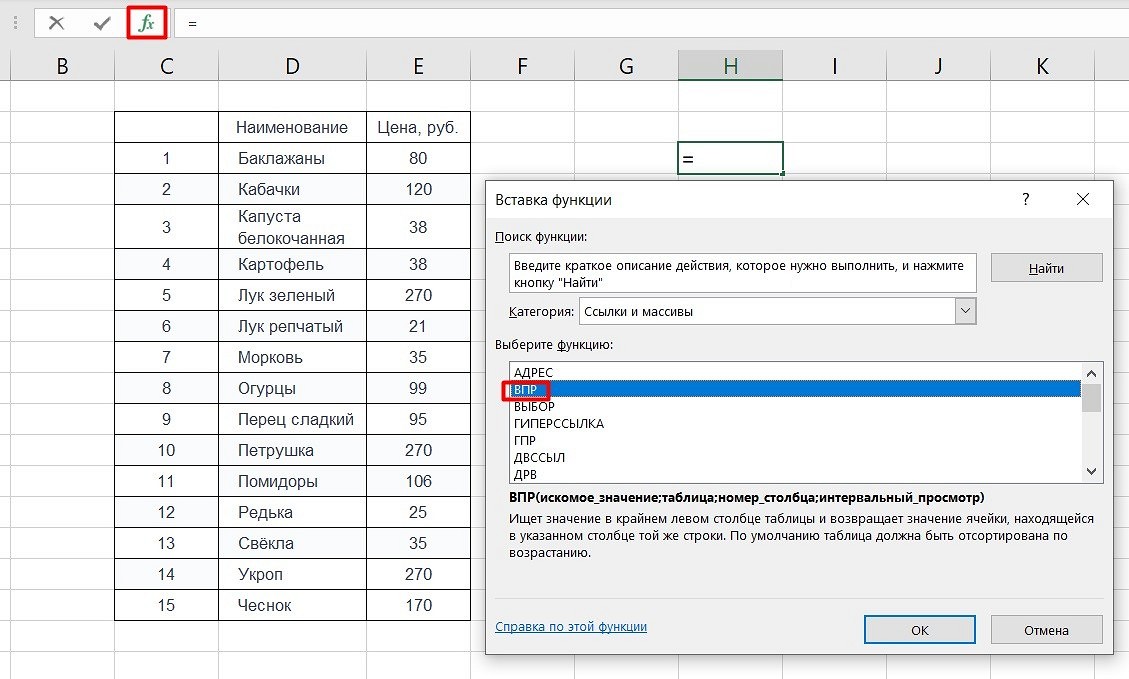Click the Баклажаны cell
The image size is (1129, 679).
pyautogui.click(x=292, y=158)
